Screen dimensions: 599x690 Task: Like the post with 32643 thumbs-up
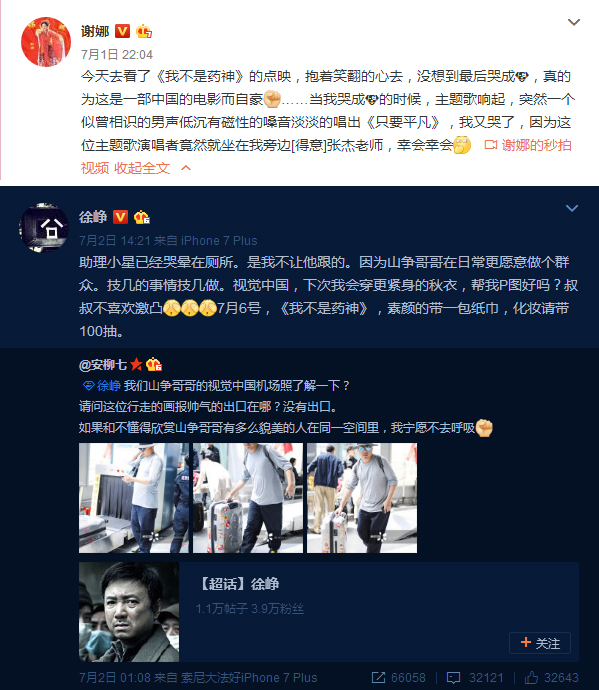pyautogui.click(x=531, y=678)
